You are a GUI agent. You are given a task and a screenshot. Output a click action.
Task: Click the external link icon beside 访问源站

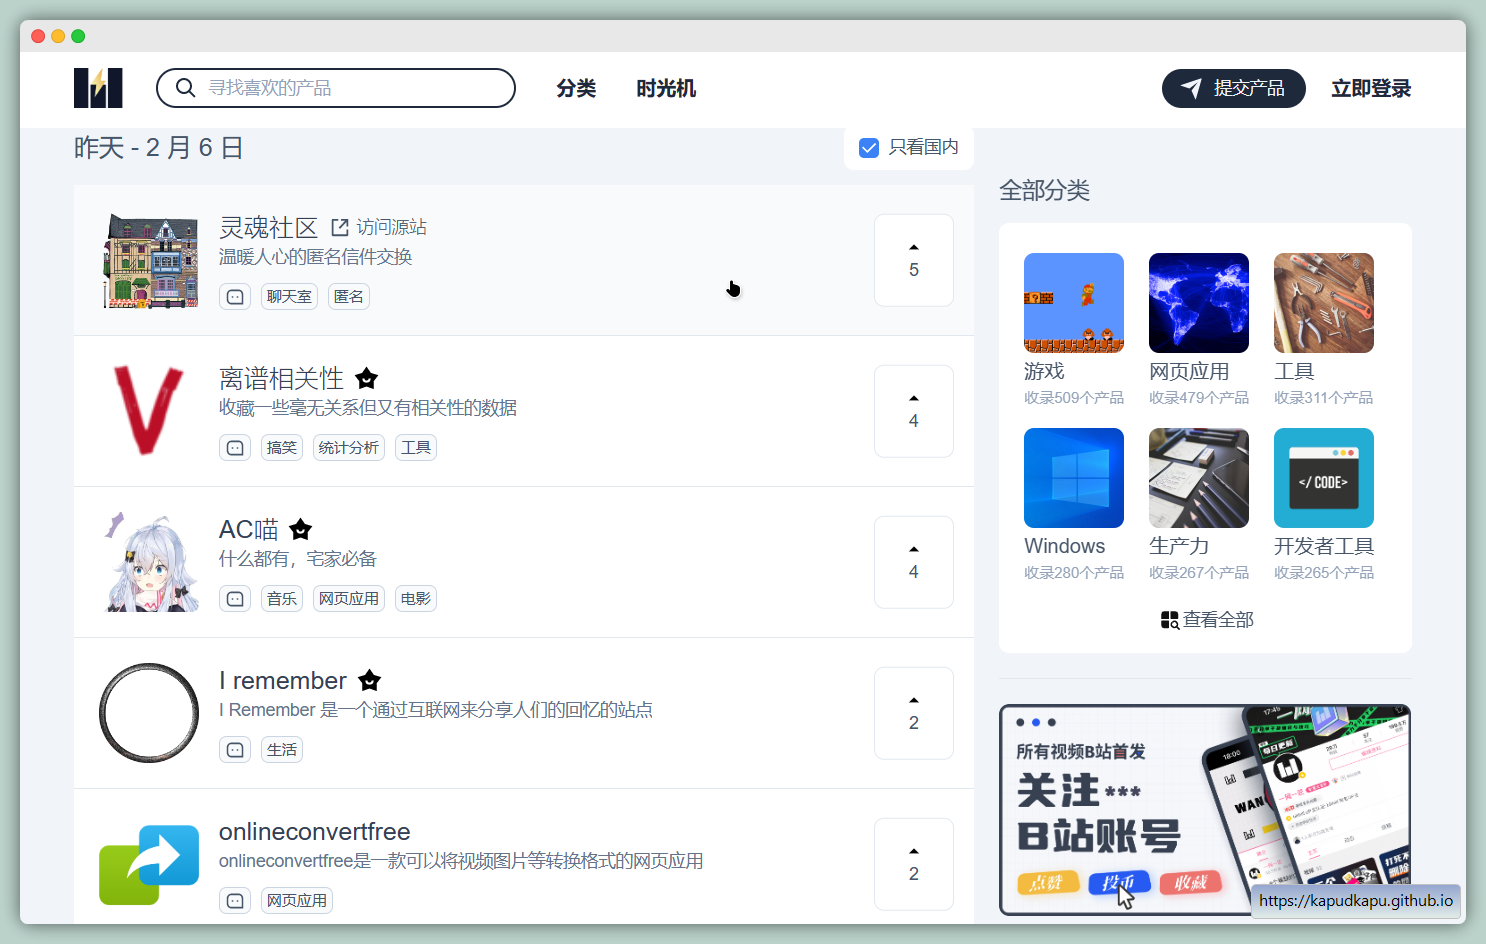point(340,228)
